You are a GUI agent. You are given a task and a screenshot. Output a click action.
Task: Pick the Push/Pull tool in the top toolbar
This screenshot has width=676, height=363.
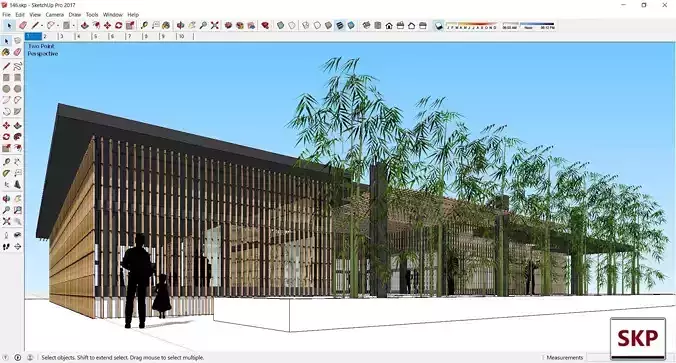tap(84, 25)
